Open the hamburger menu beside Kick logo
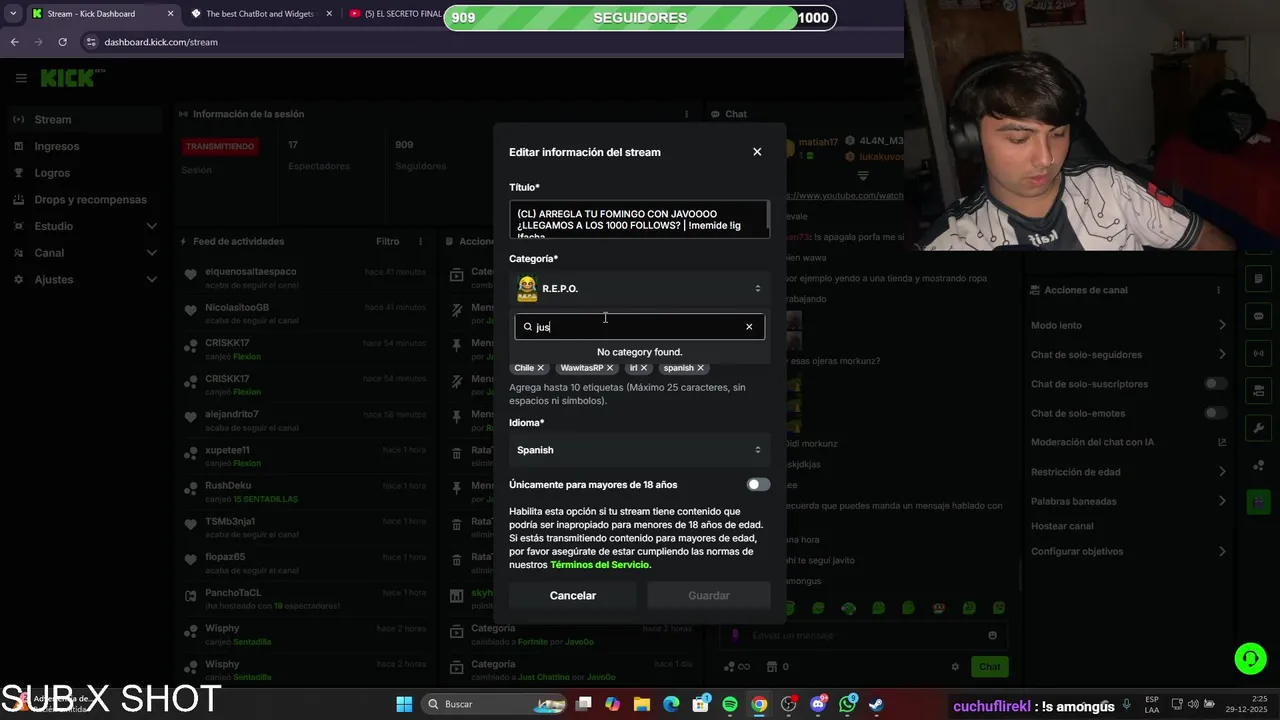 (21, 78)
